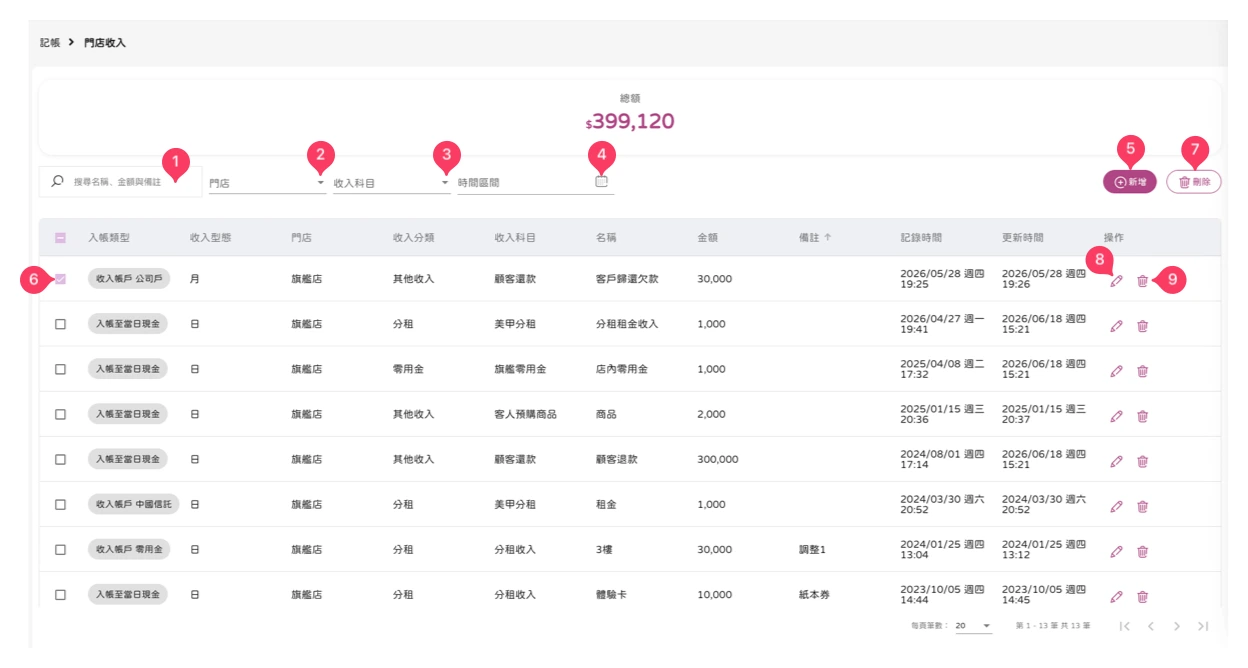Click the 客人預購商品 cell
The width and height of the screenshot is (1248, 668).
pos(525,414)
